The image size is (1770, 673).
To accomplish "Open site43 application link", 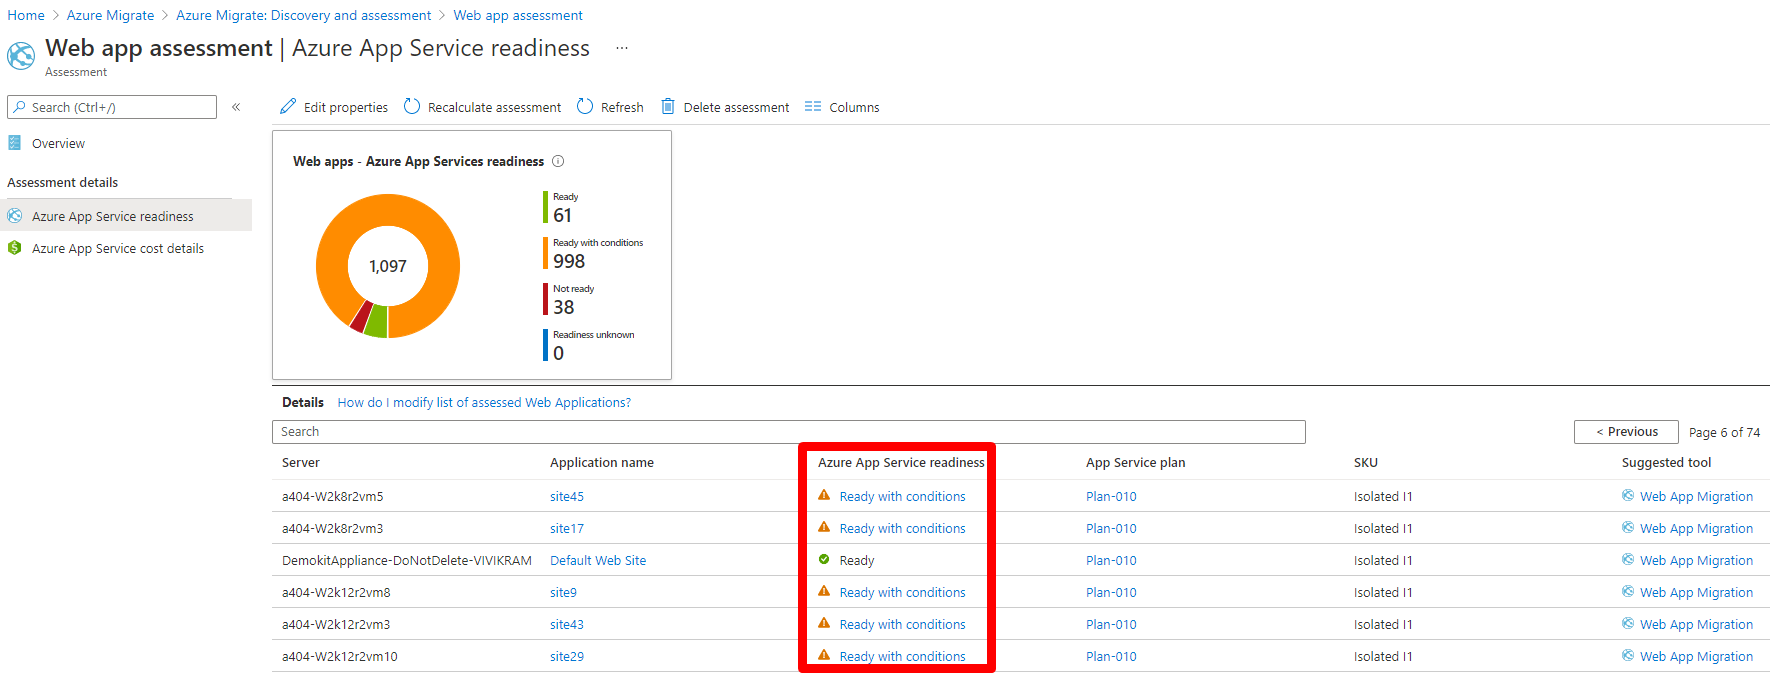I will [567, 624].
